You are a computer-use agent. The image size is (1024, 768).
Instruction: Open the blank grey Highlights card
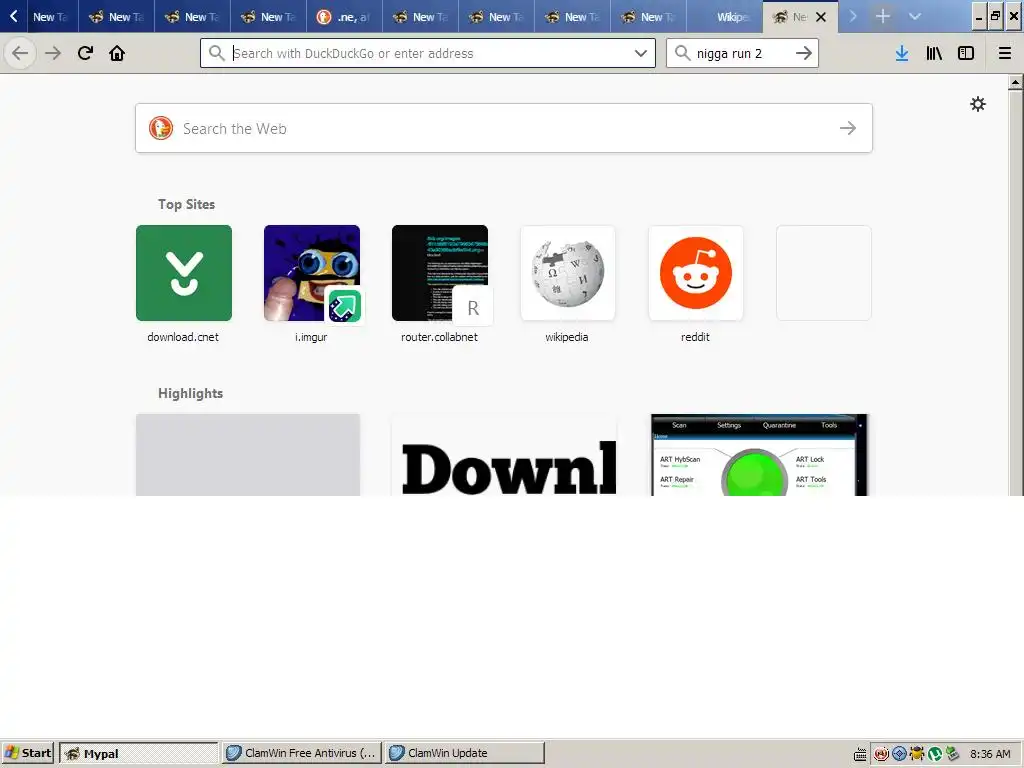click(248, 455)
